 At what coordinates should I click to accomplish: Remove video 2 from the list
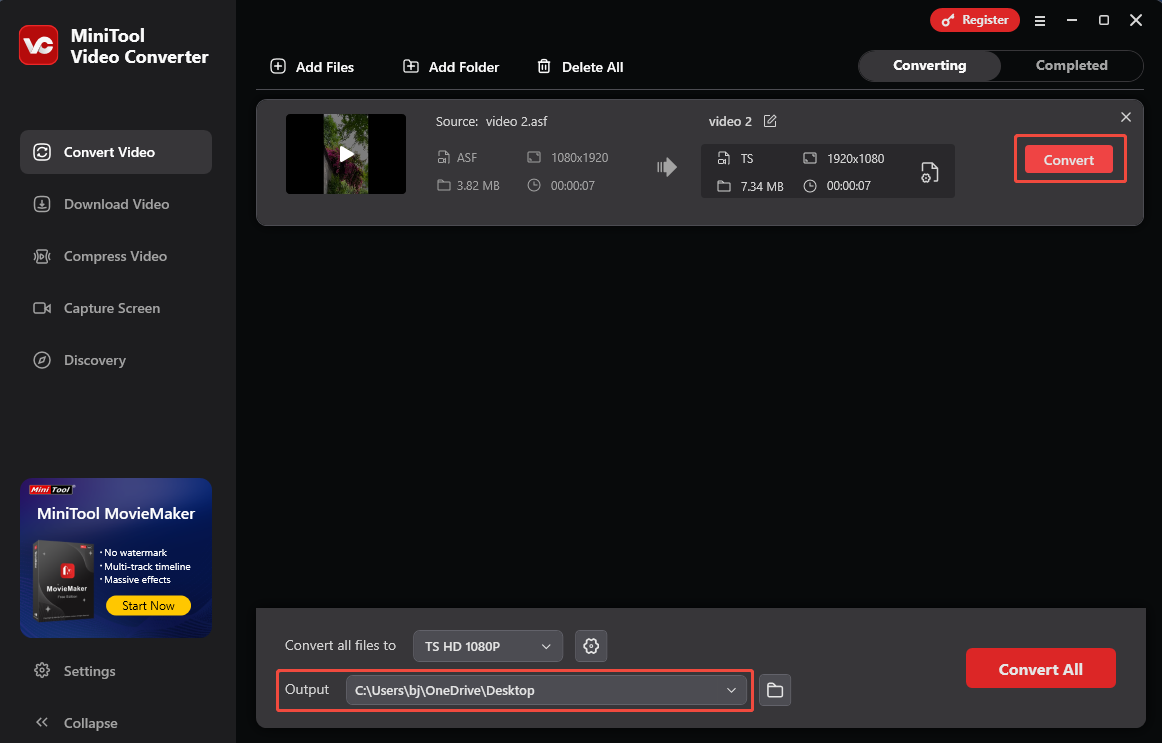tap(1126, 117)
